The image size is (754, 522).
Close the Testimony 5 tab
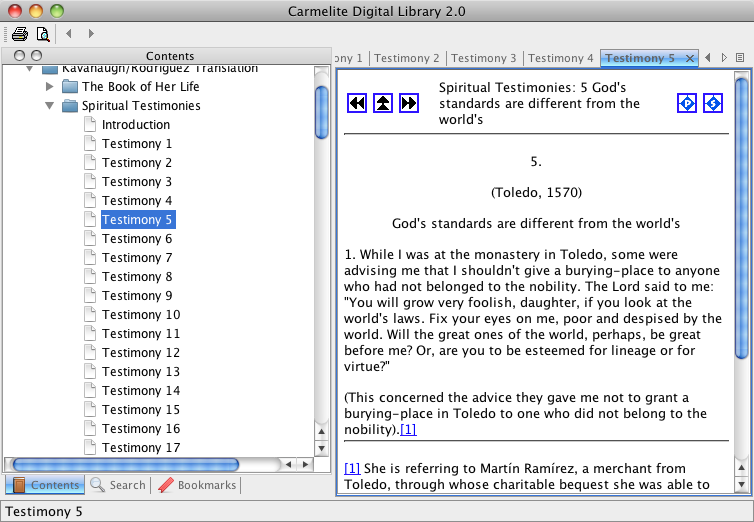pos(690,58)
